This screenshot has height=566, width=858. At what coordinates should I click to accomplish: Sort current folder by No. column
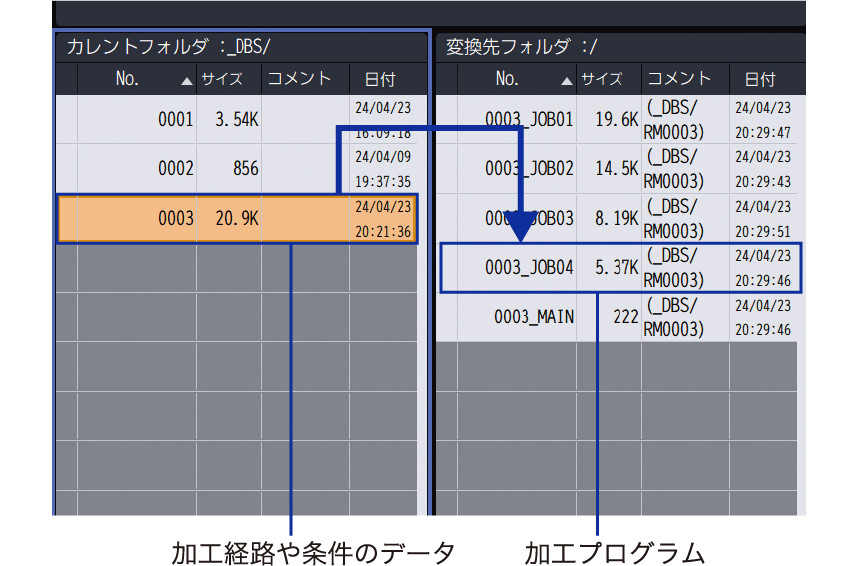[137, 79]
